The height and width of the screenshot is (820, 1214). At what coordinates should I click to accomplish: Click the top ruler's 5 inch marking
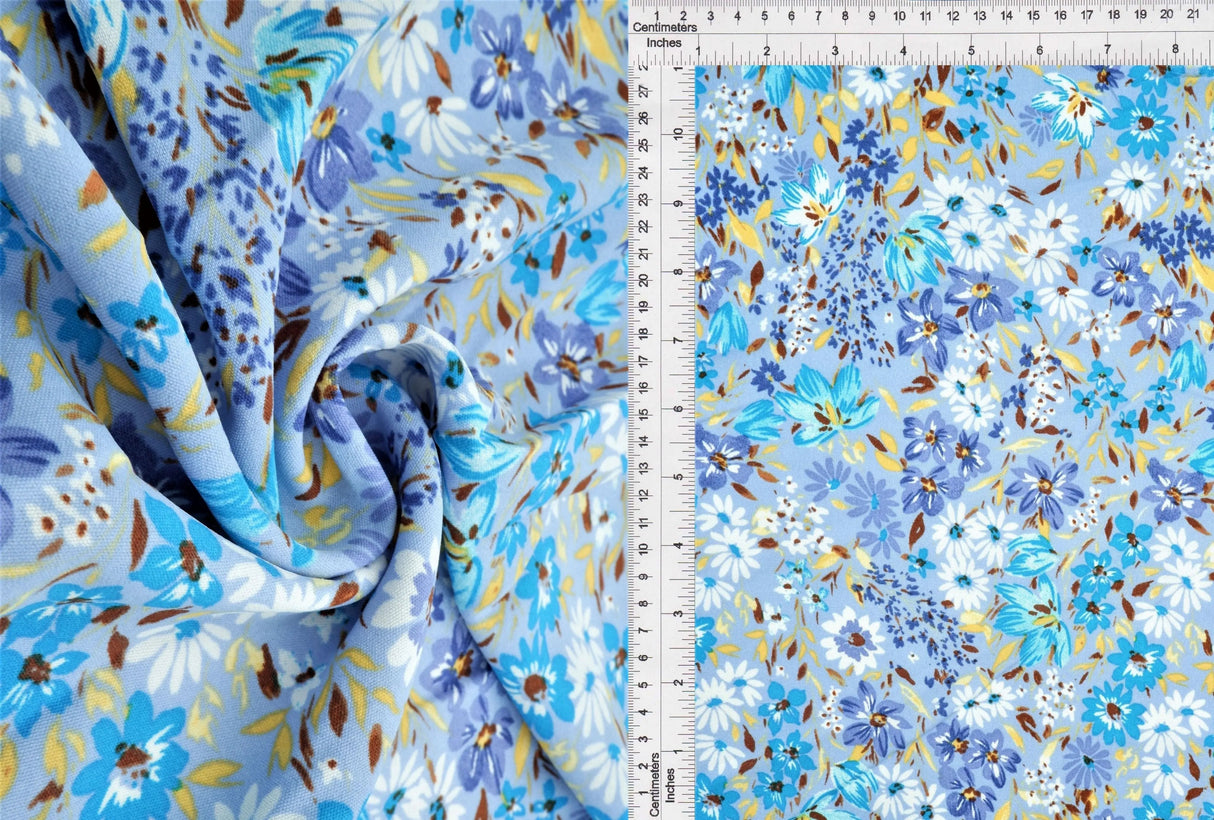pos(971,48)
